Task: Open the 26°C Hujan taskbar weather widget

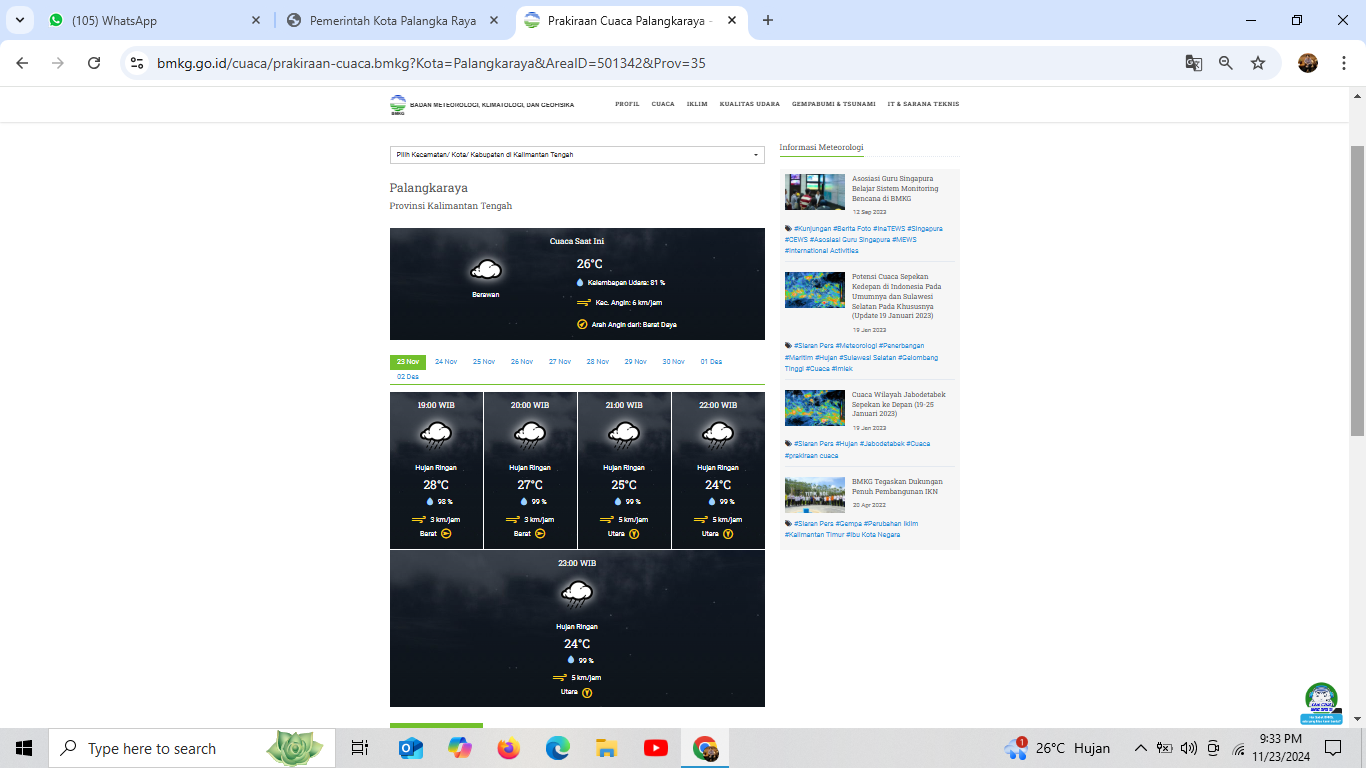Action: (1058, 748)
